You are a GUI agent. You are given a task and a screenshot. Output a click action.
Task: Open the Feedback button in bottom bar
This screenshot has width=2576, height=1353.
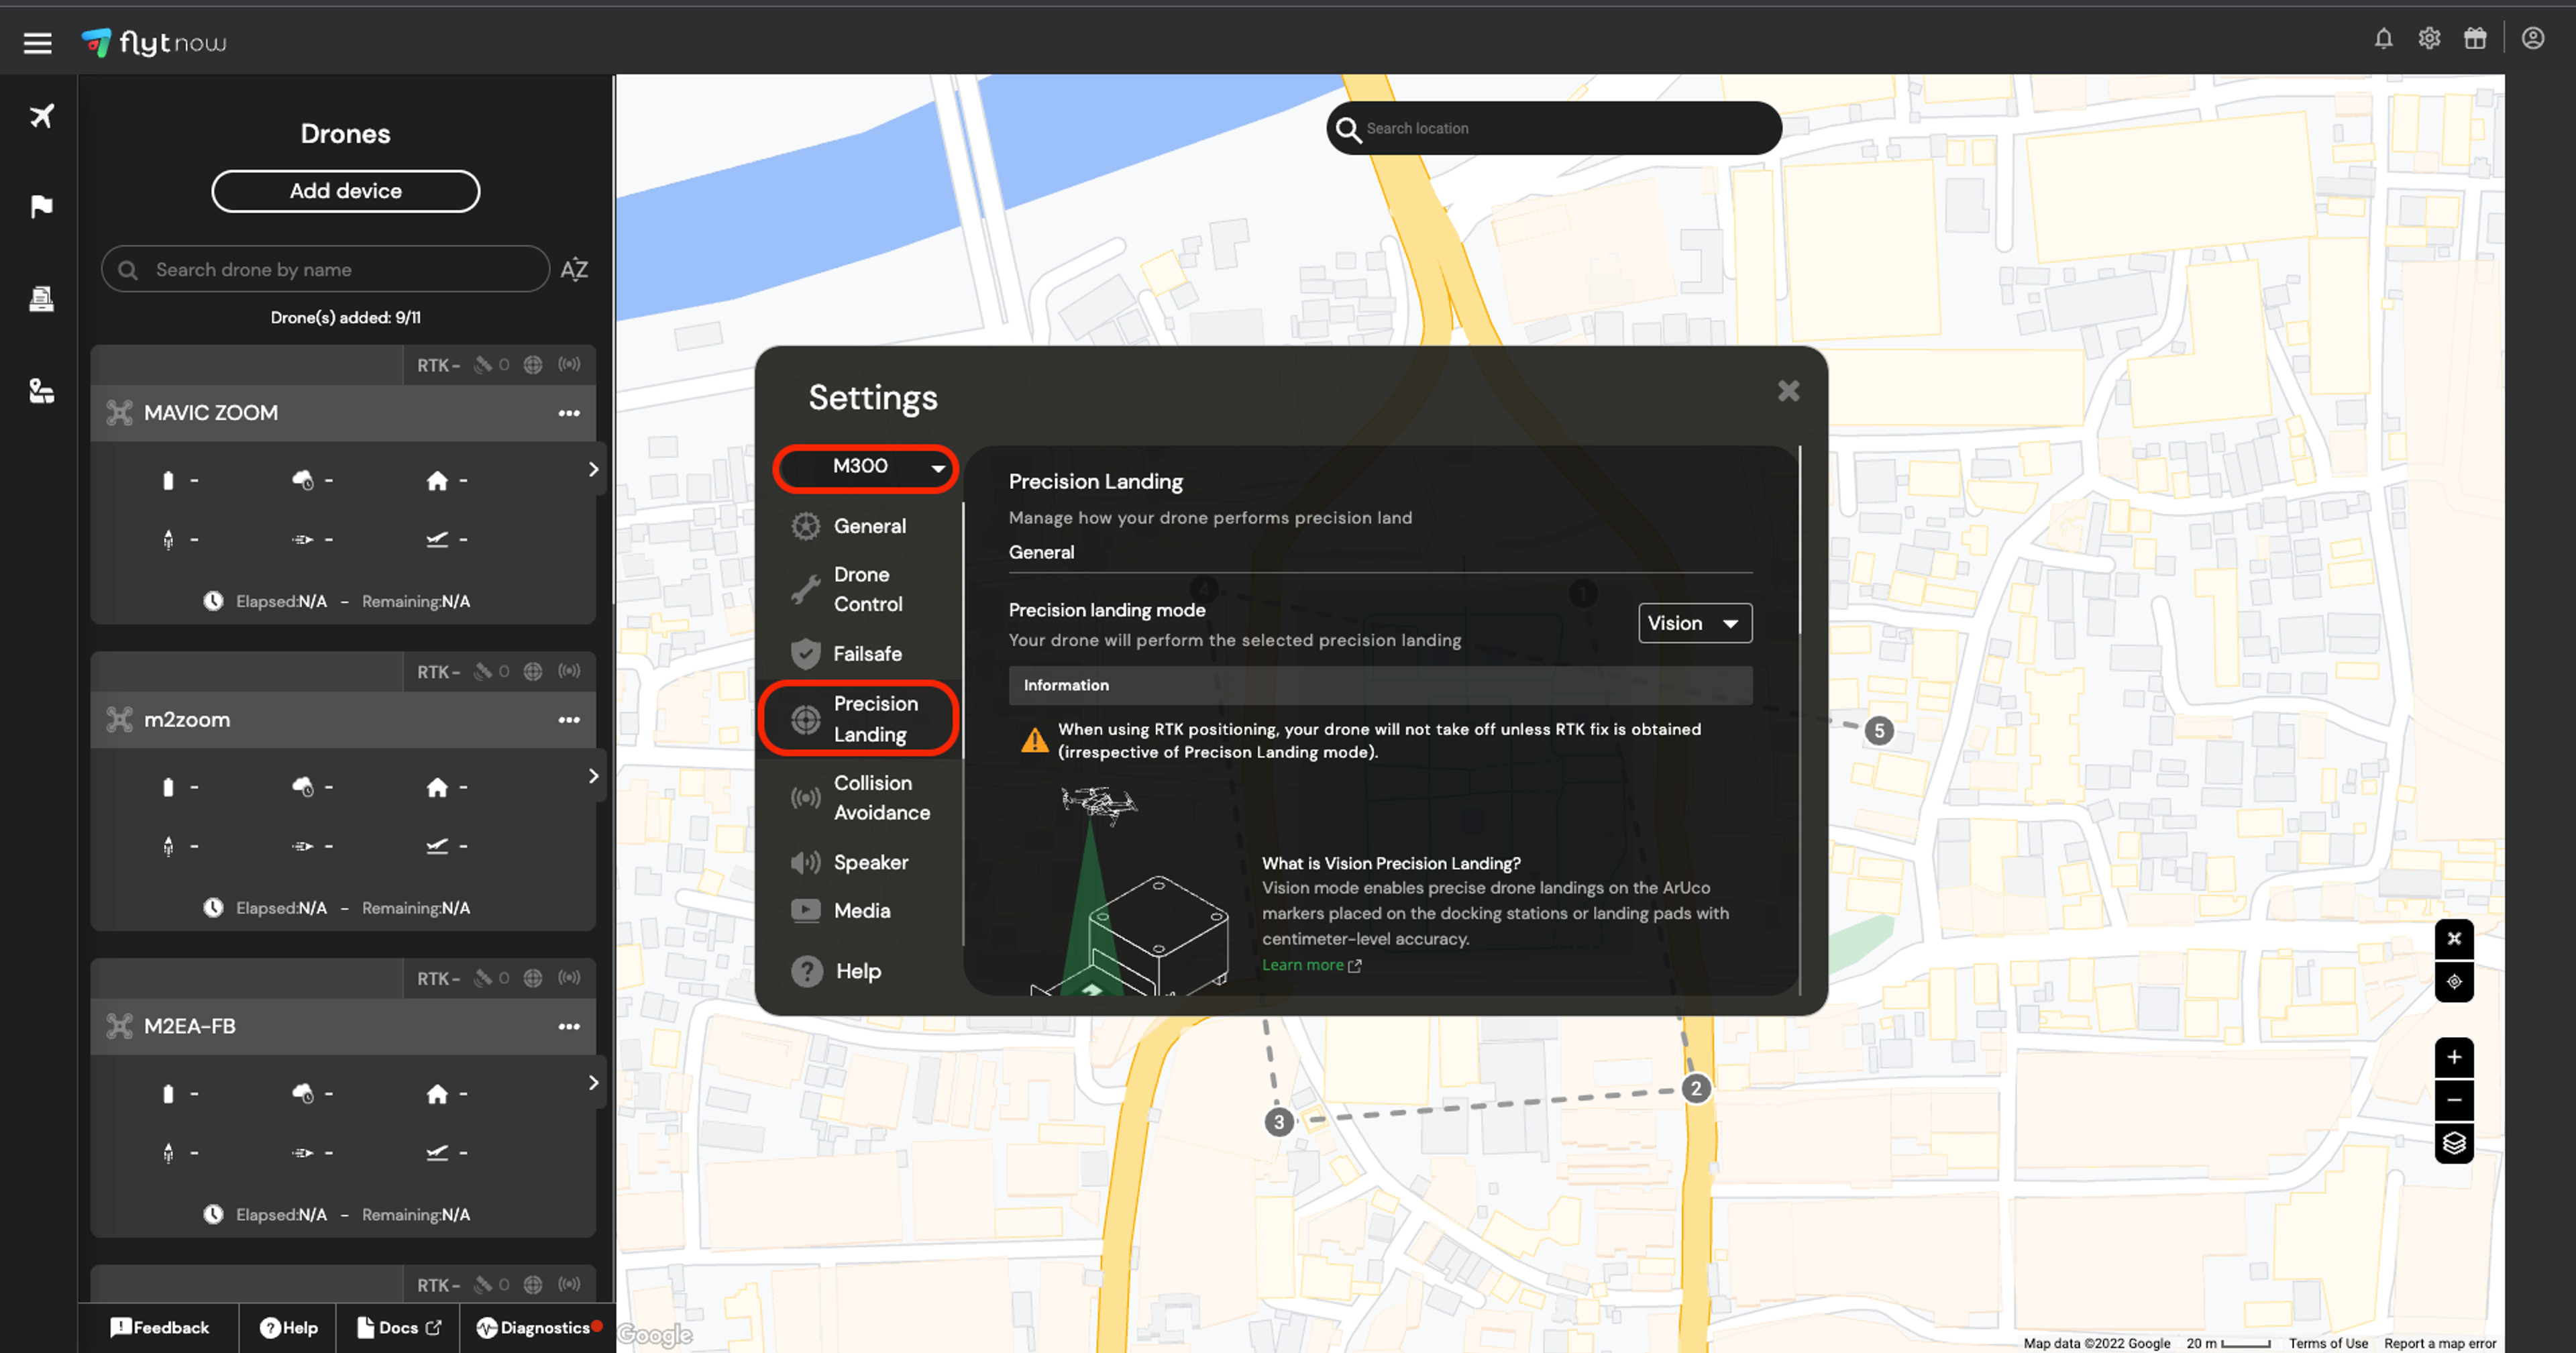click(x=160, y=1328)
